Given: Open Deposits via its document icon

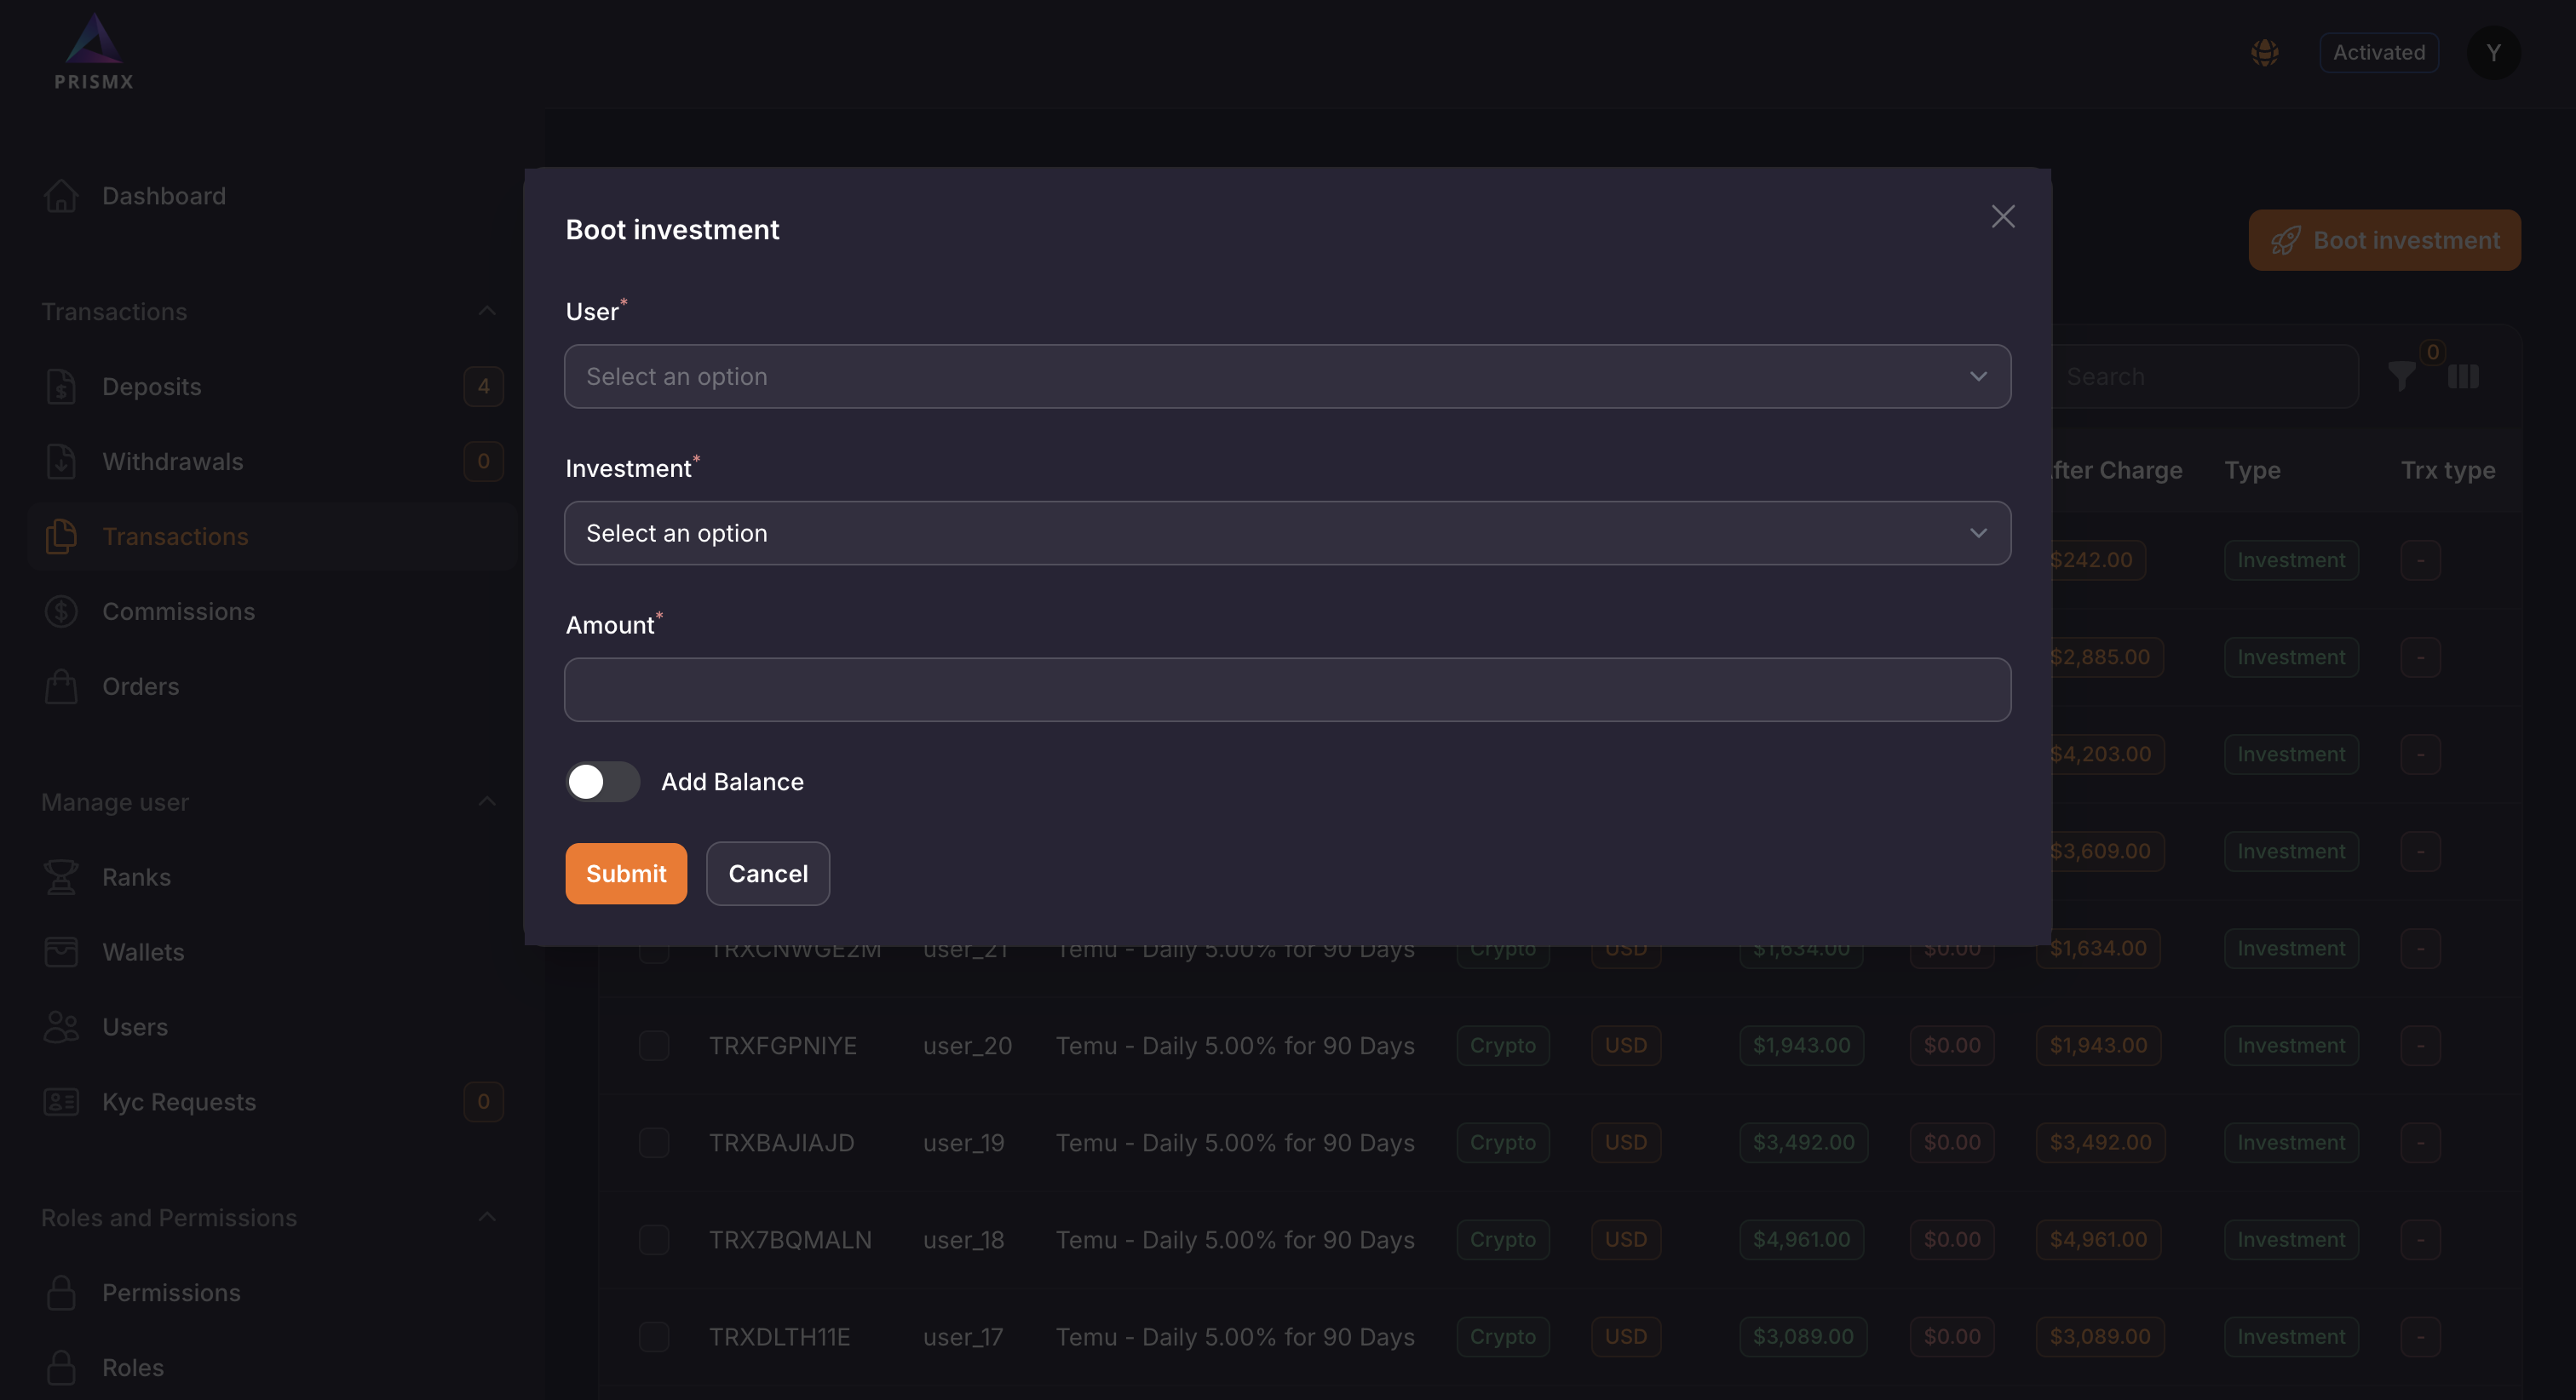Looking at the screenshot, I should pos(61,387).
